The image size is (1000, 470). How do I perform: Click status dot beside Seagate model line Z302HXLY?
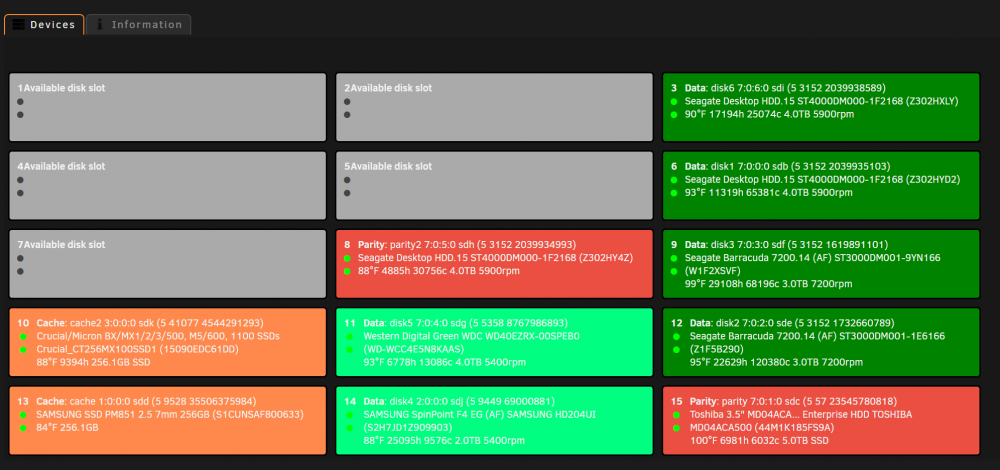pyautogui.click(x=673, y=101)
